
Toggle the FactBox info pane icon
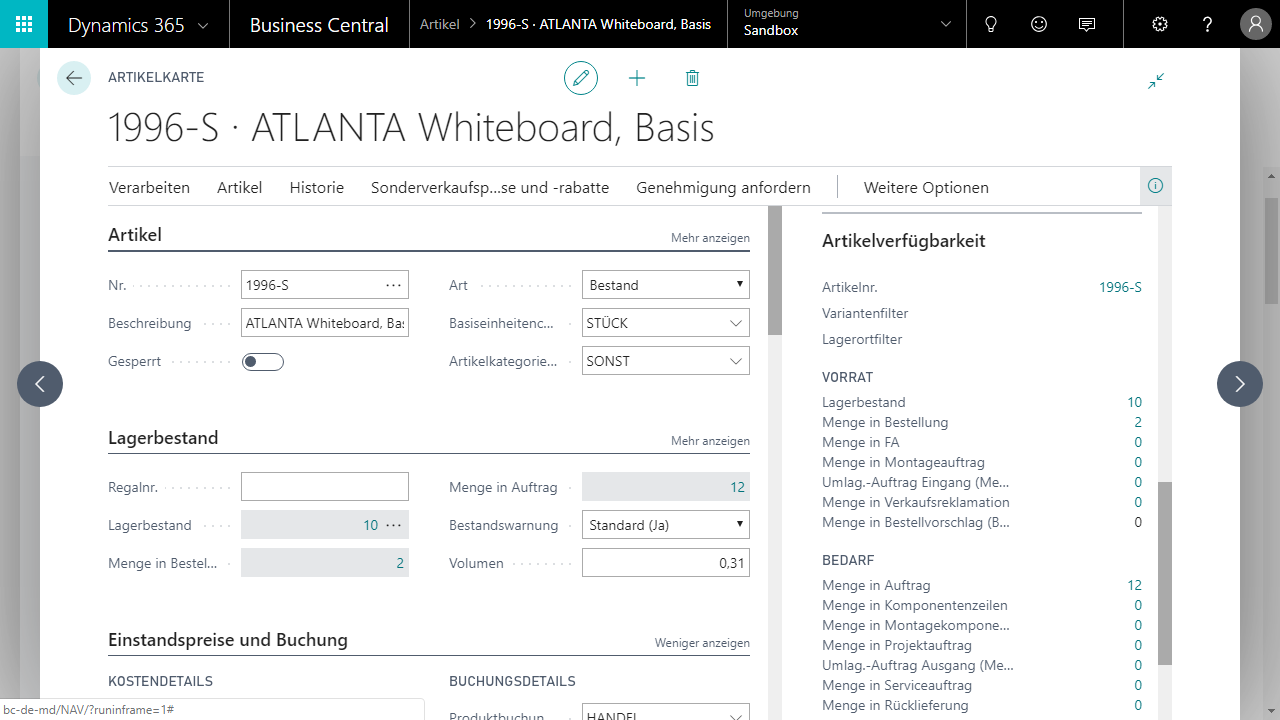[x=1156, y=186]
